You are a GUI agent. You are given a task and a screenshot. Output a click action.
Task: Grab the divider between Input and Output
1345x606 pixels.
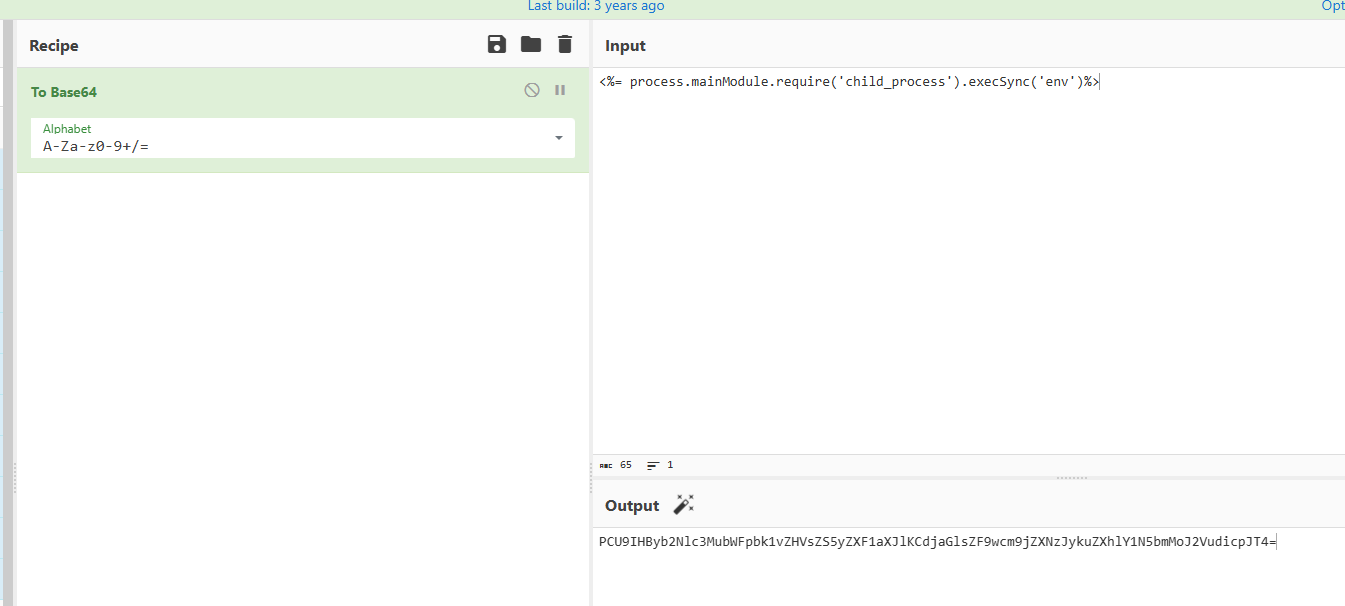click(x=1071, y=478)
